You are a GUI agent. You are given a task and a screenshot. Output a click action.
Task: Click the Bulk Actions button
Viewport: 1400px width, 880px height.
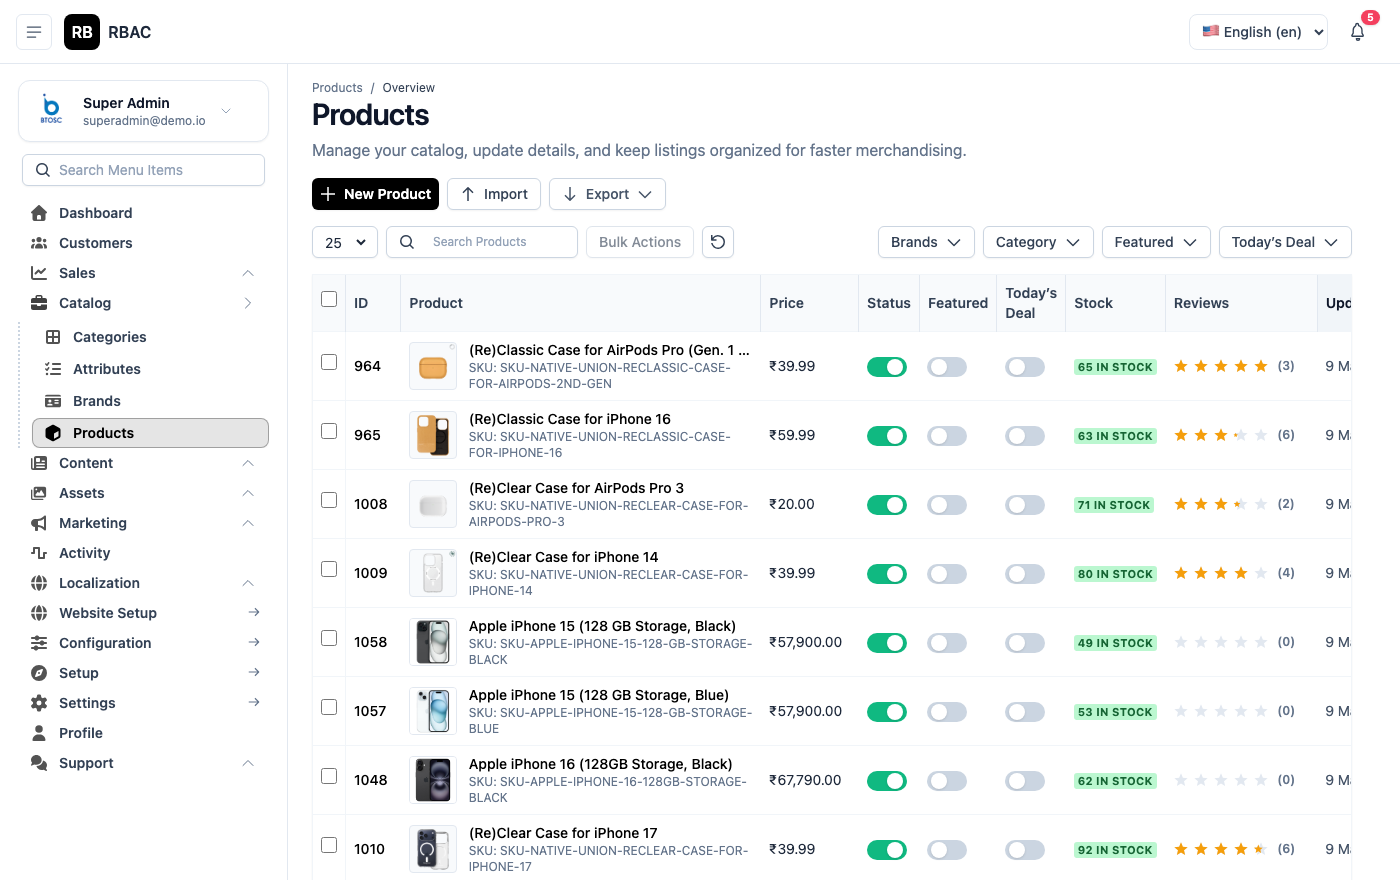(640, 242)
